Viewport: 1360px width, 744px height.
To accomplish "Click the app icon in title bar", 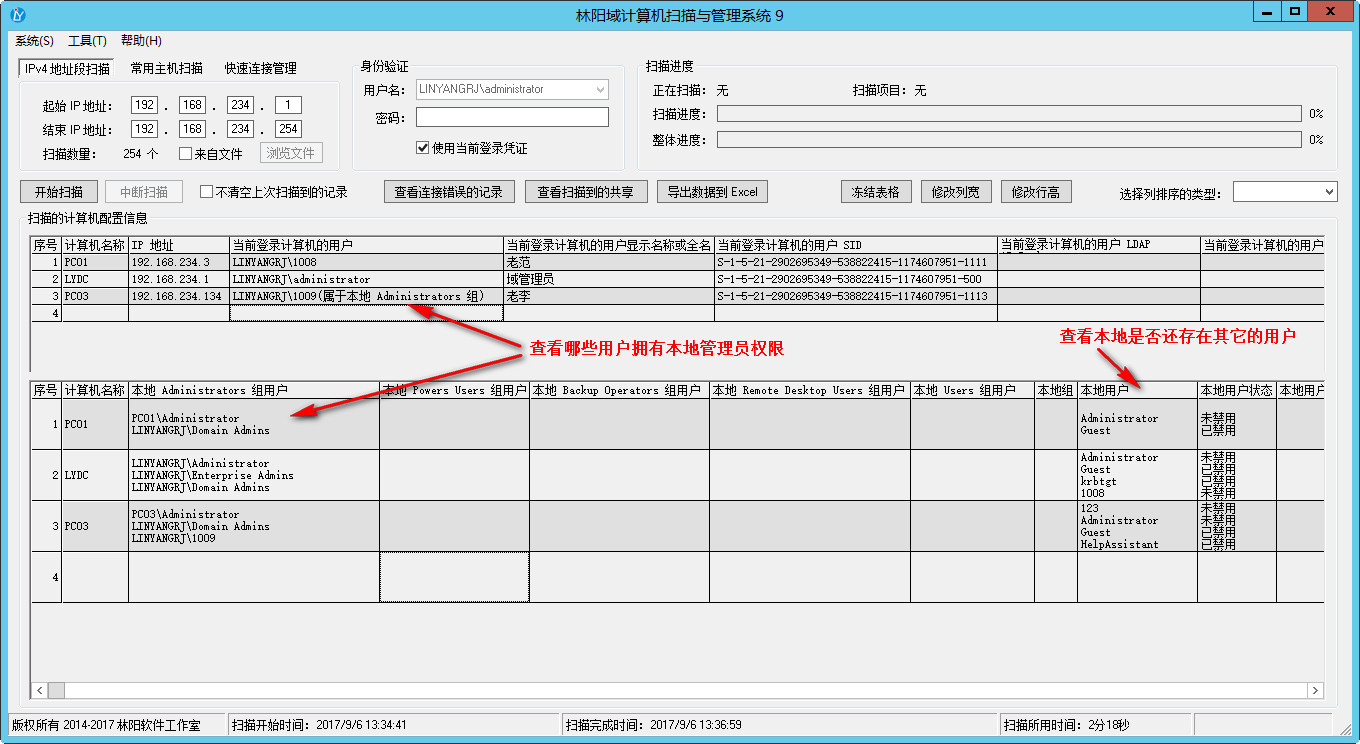I will 17,14.
